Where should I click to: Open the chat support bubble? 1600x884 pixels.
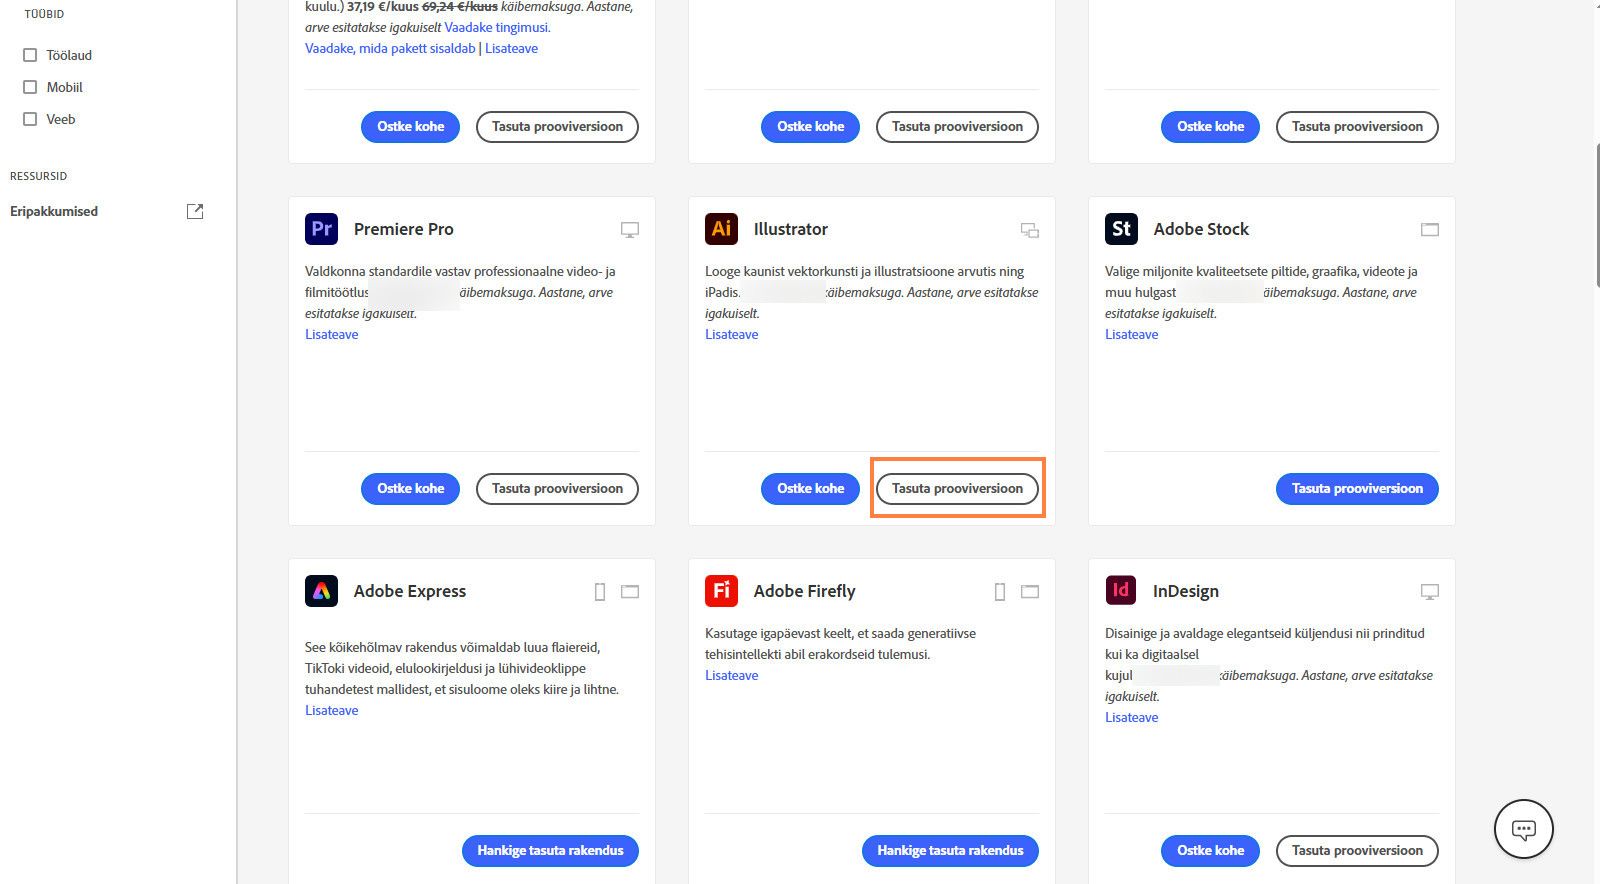(x=1523, y=829)
